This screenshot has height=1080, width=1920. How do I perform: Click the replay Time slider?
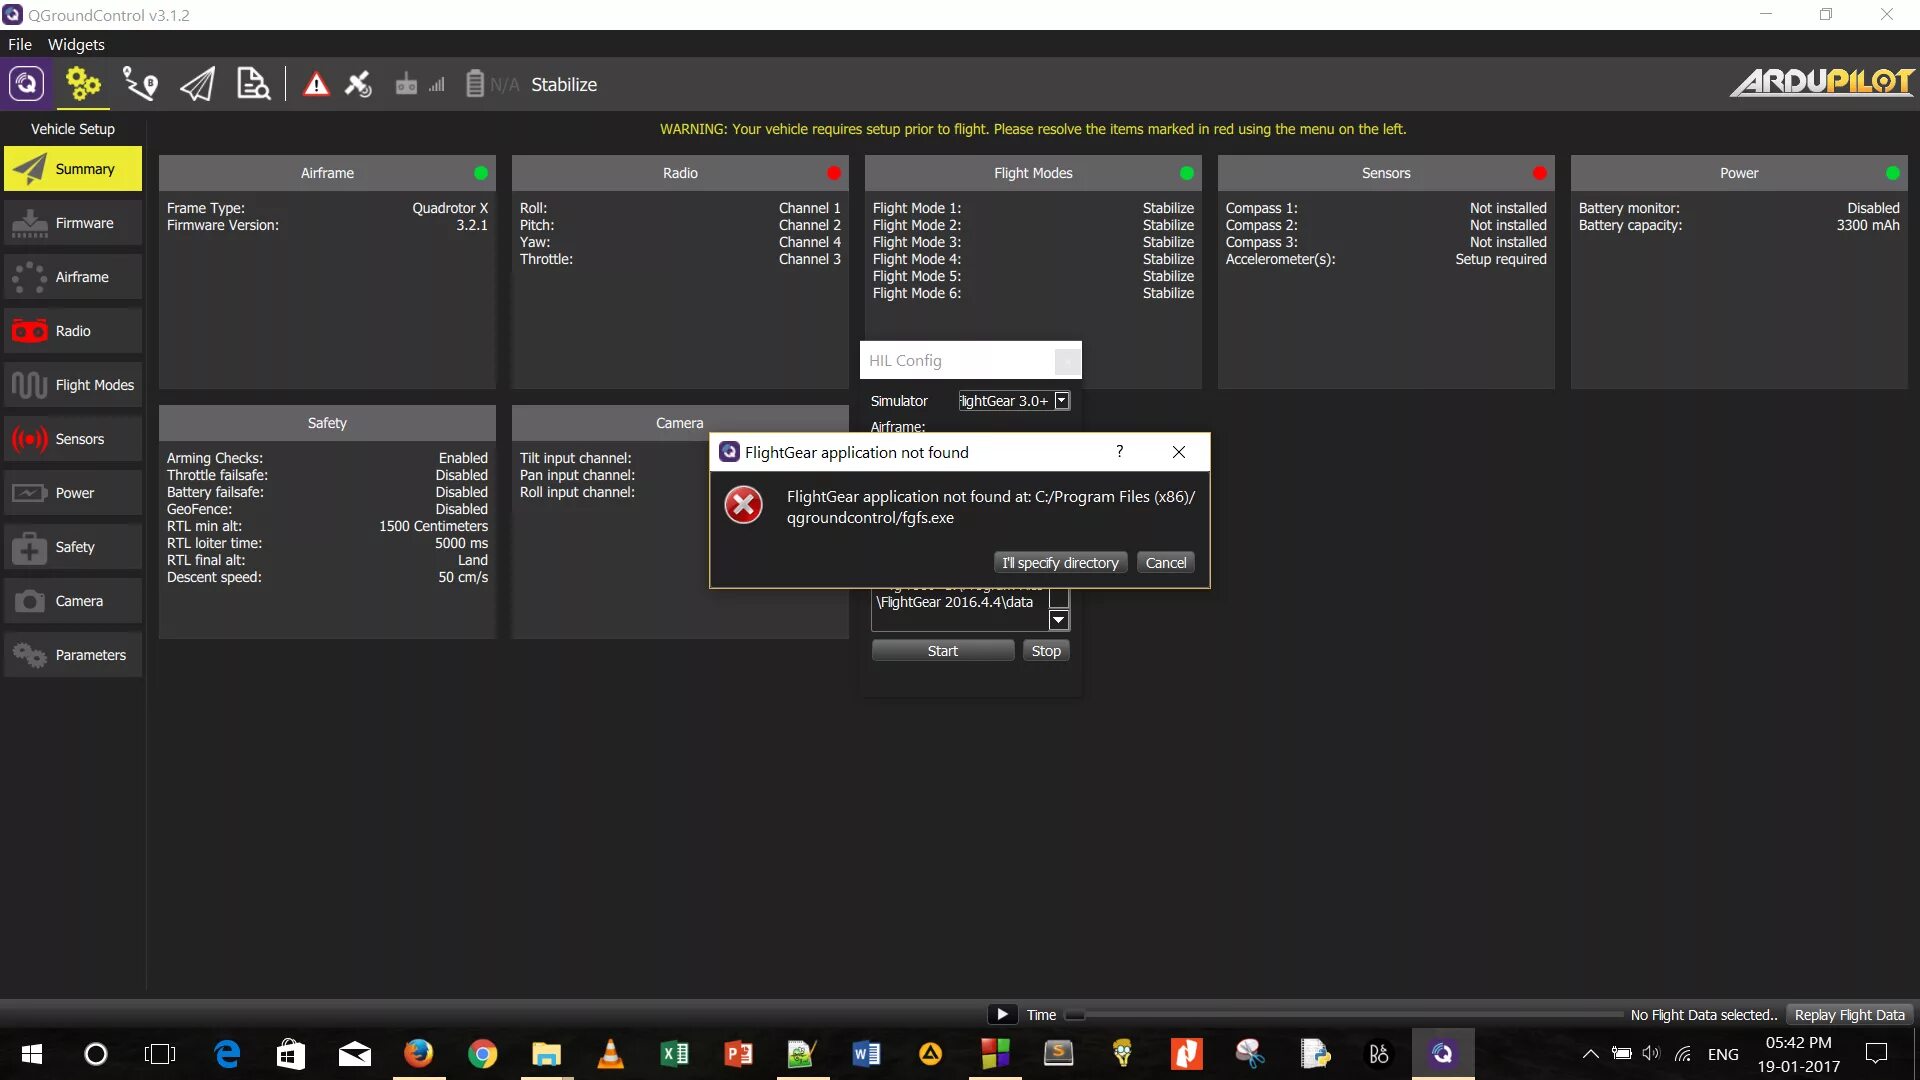coord(1345,1015)
